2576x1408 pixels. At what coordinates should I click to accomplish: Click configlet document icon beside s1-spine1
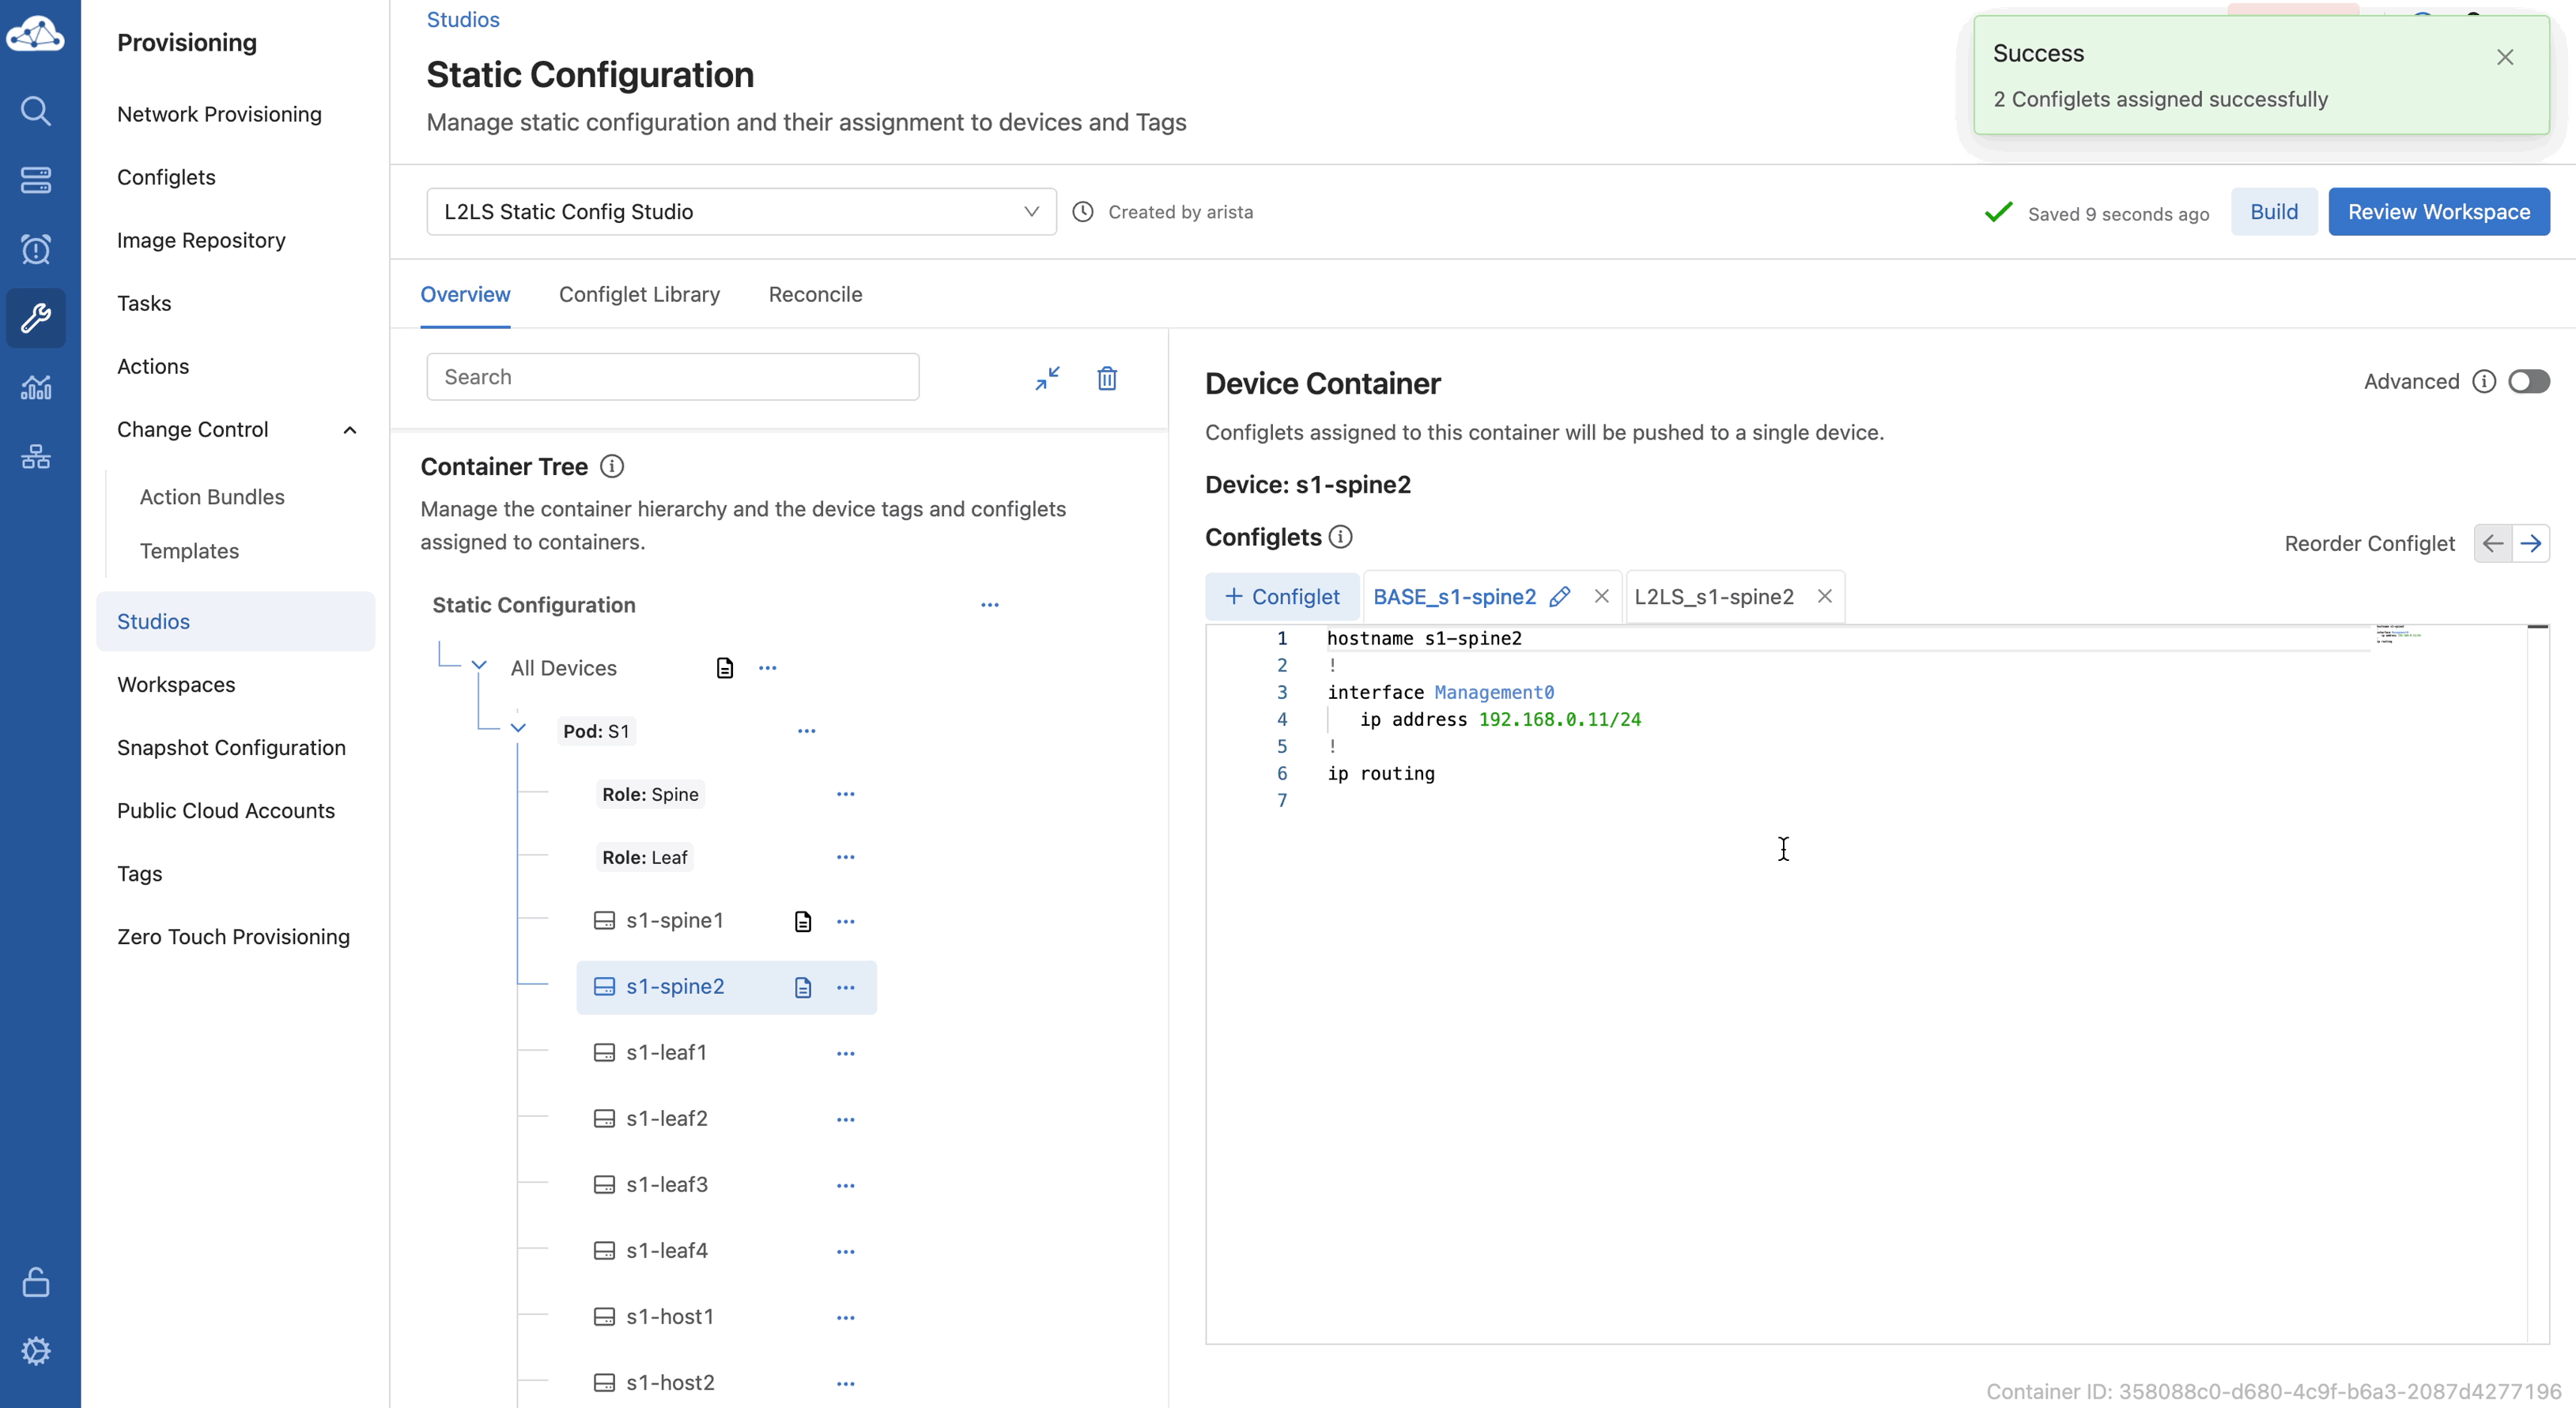(802, 921)
